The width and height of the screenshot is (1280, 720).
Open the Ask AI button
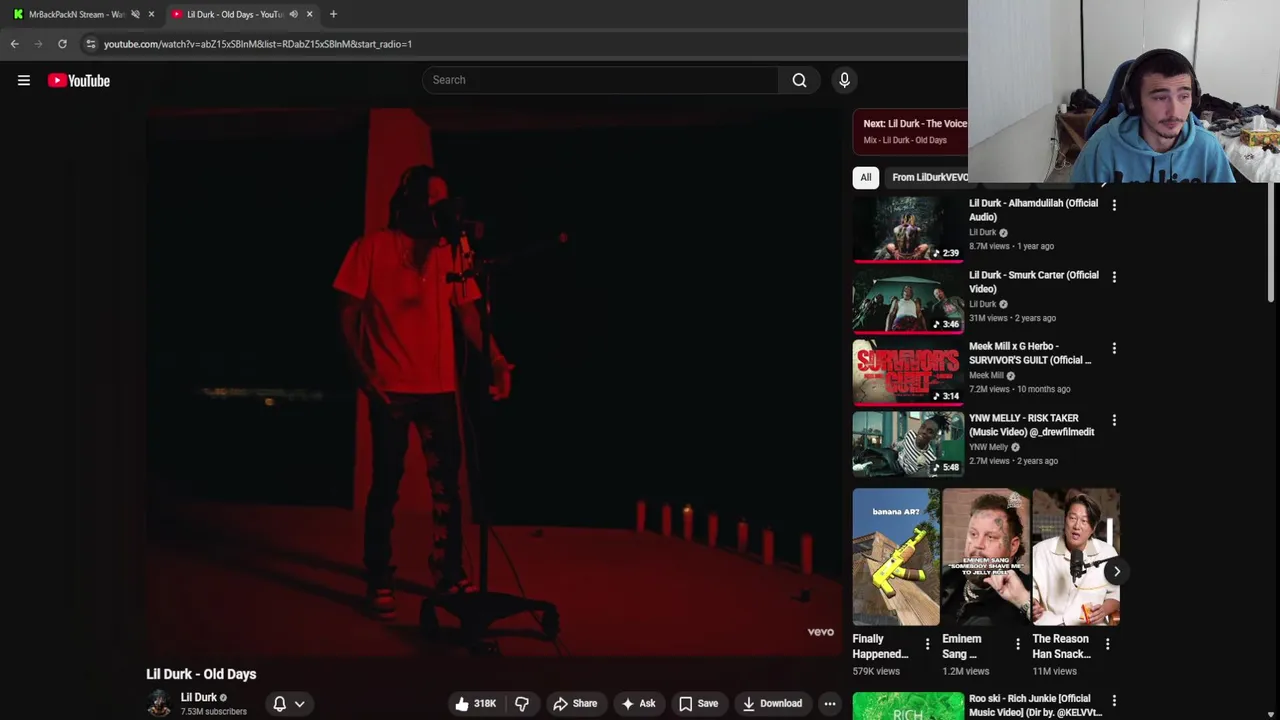(x=638, y=704)
